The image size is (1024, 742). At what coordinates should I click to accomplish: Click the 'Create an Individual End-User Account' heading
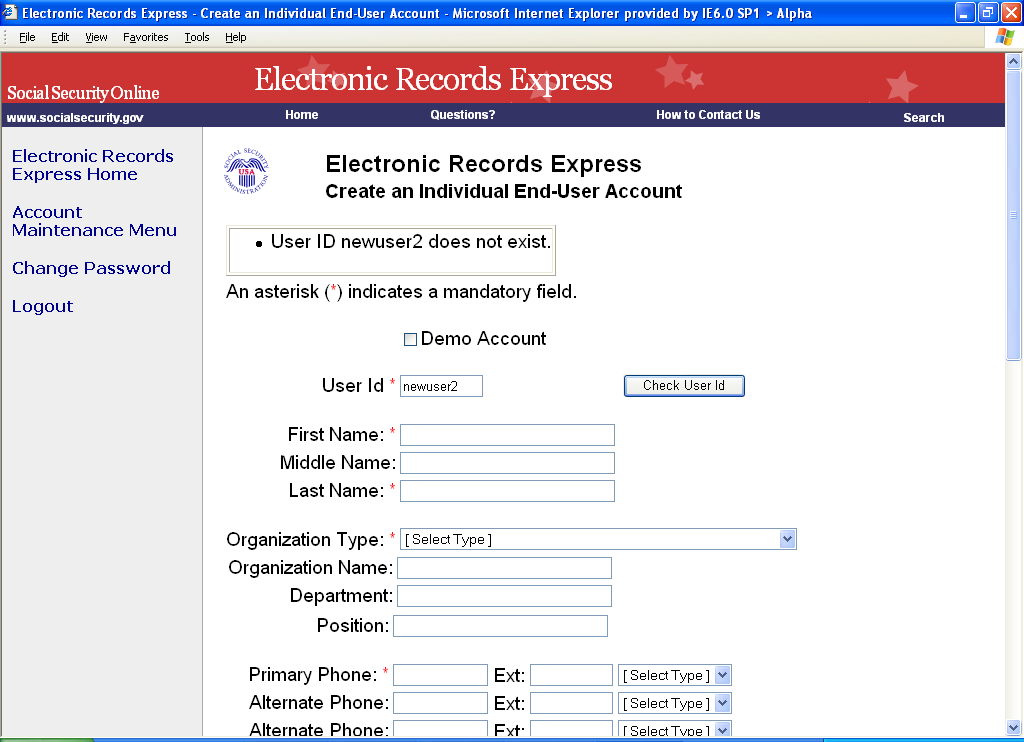pos(504,191)
